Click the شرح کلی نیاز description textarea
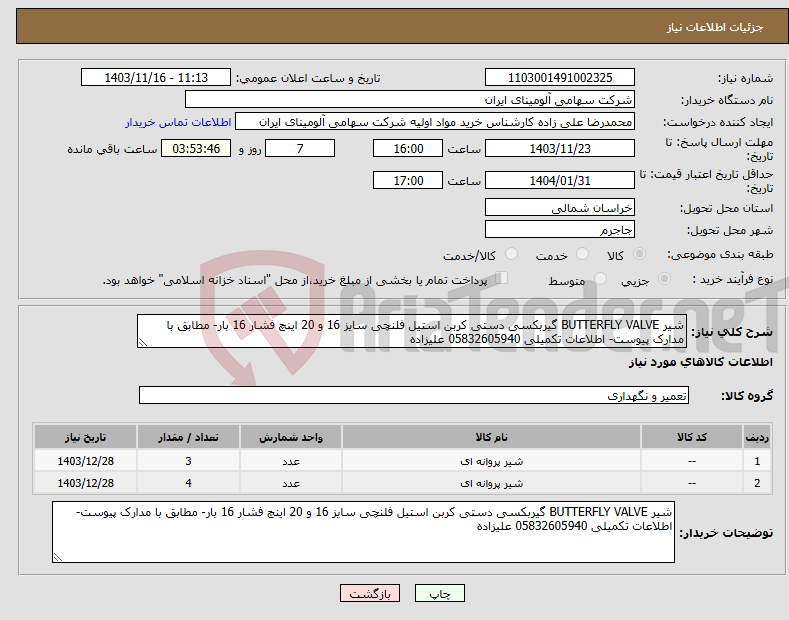 pyautogui.click(x=412, y=331)
